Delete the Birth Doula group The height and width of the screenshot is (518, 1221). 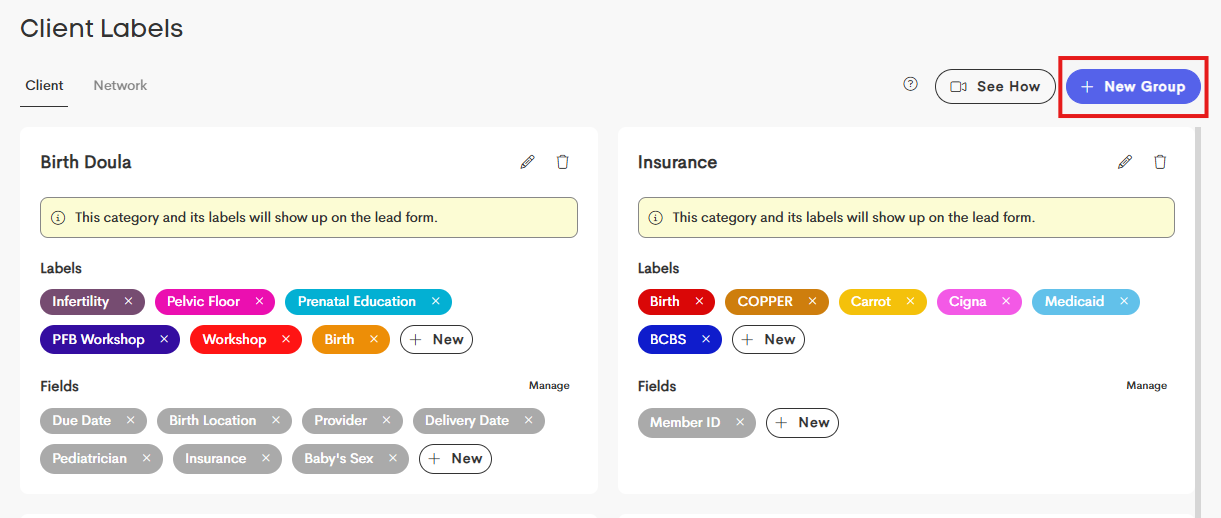pyautogui.click(x=563, y=162)
